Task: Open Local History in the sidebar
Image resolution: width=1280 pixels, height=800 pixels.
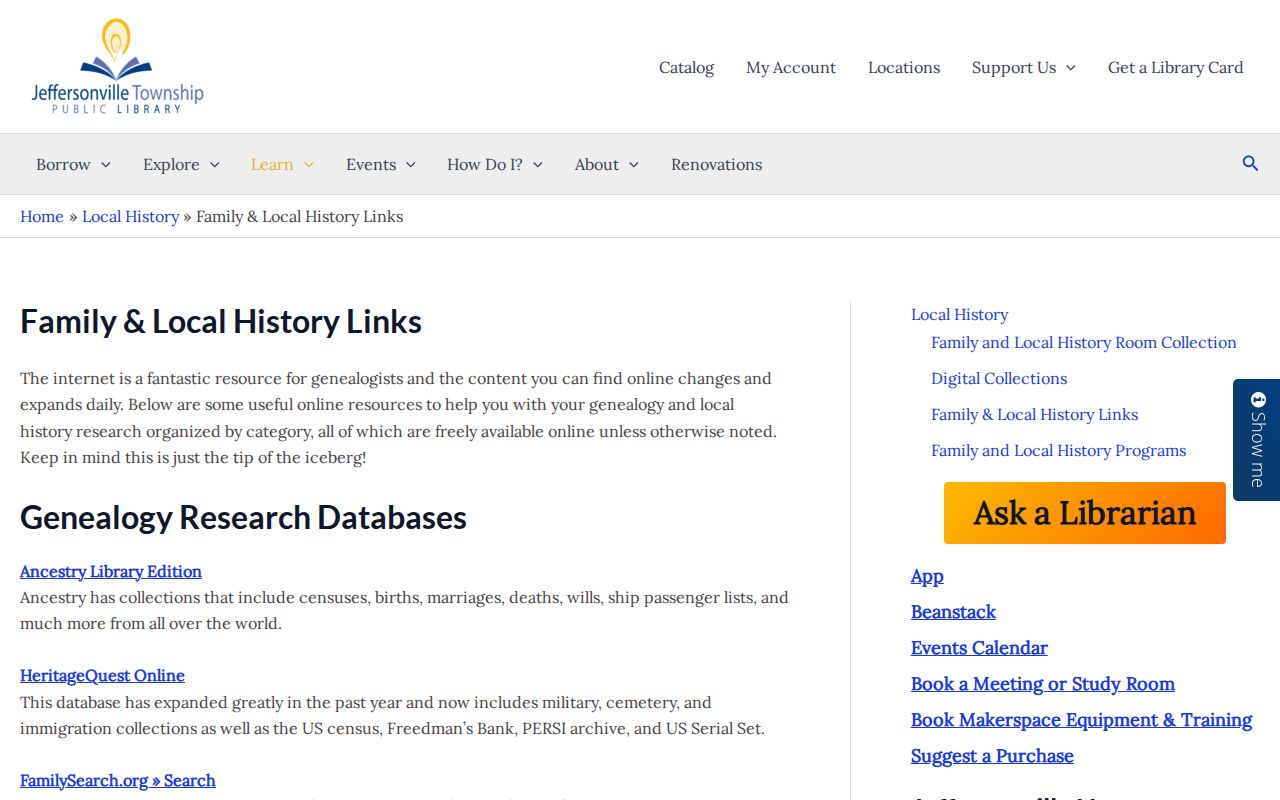Action: coord(960,314)
